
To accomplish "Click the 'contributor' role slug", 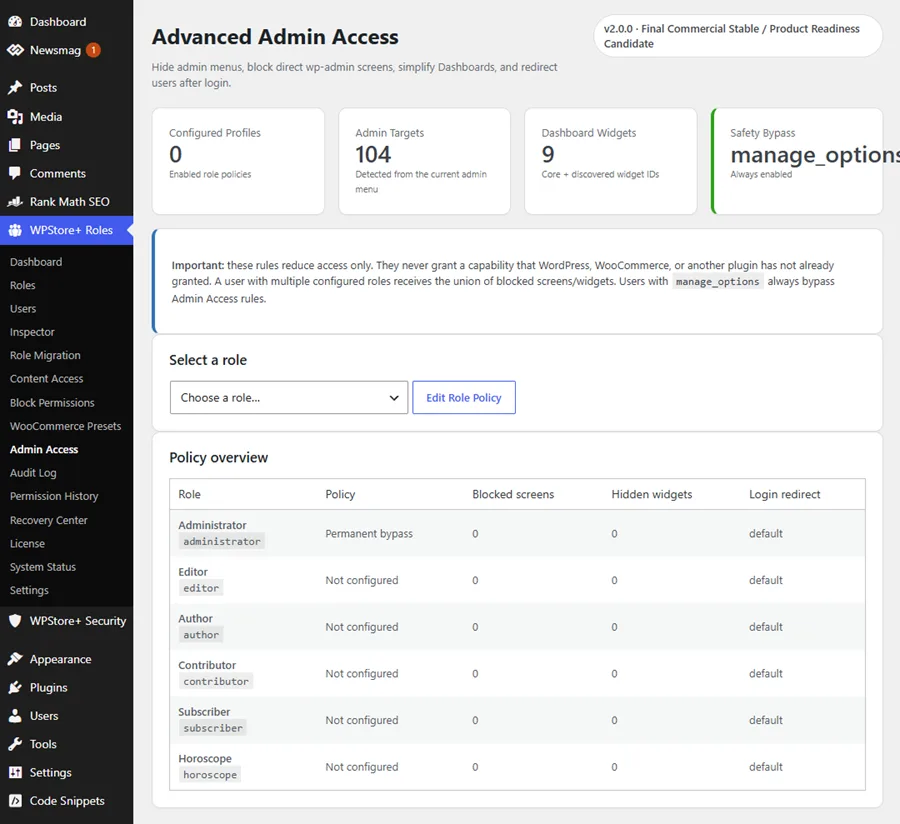I will point(216,681).
